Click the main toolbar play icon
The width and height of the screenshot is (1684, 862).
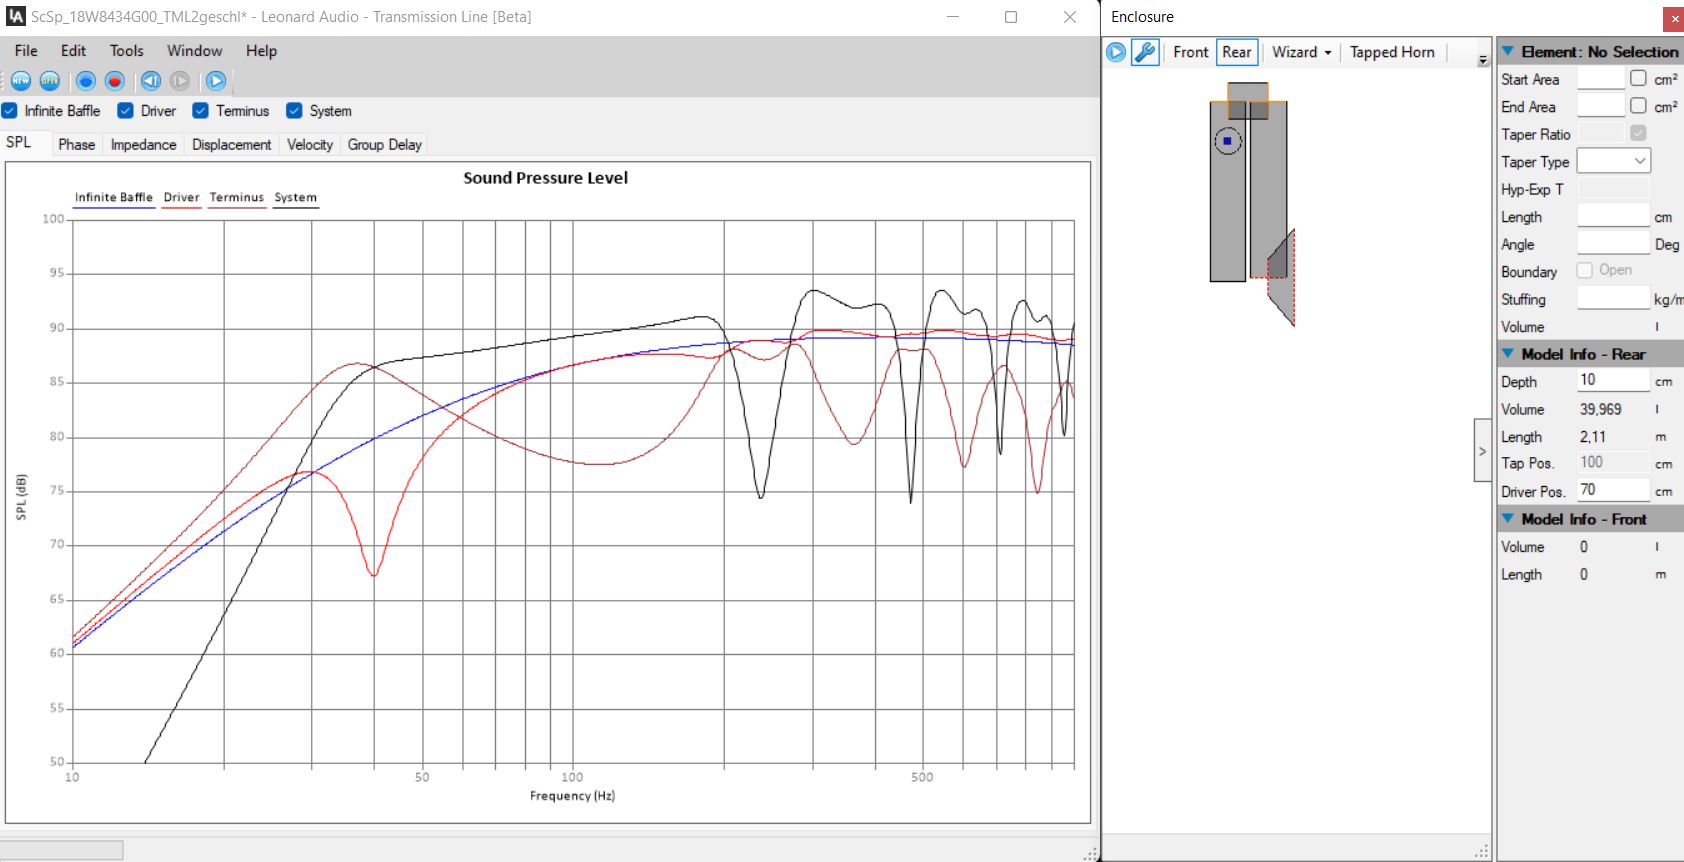coord(216,81)
